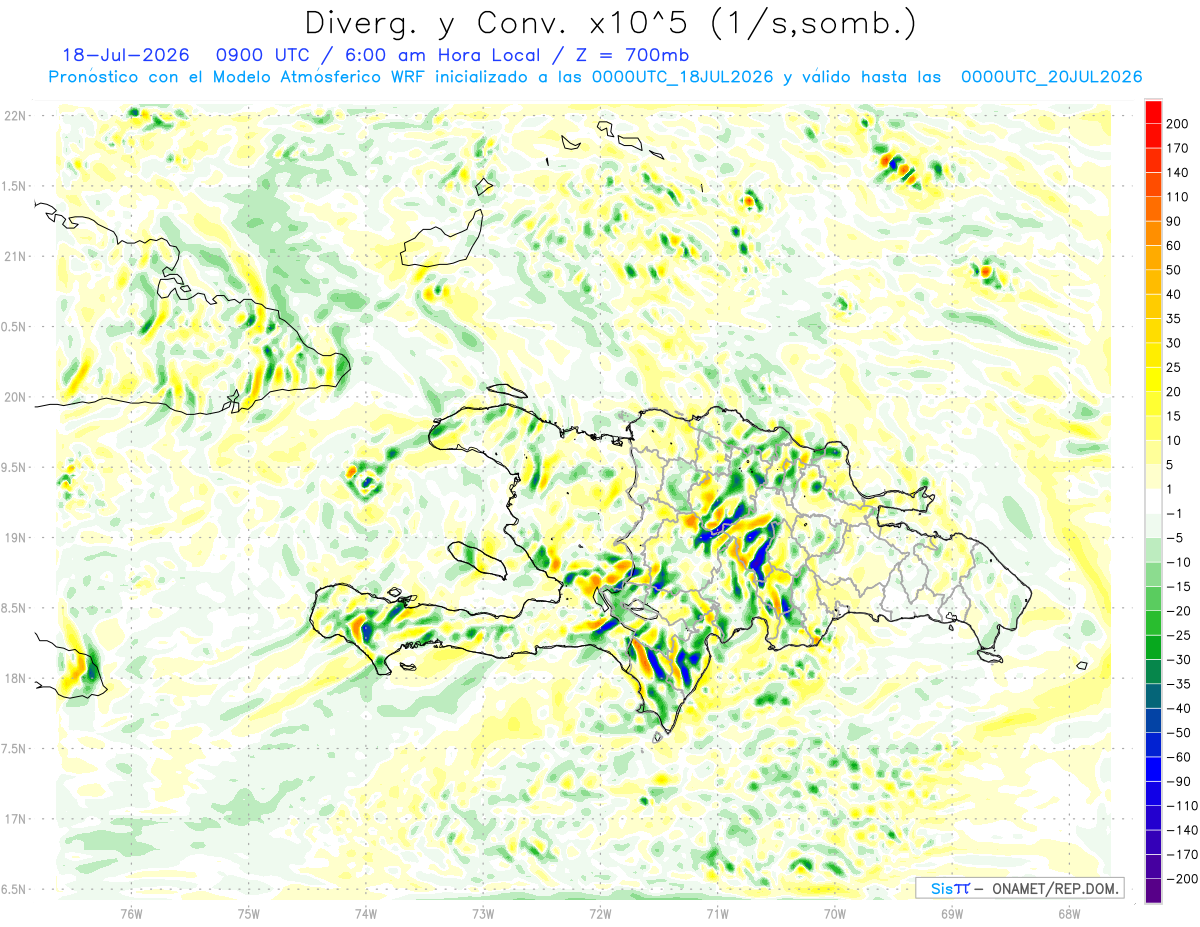1200x927 pixels.
Task: Click the '76W' longitude label
Action: (x=130, y=913)
